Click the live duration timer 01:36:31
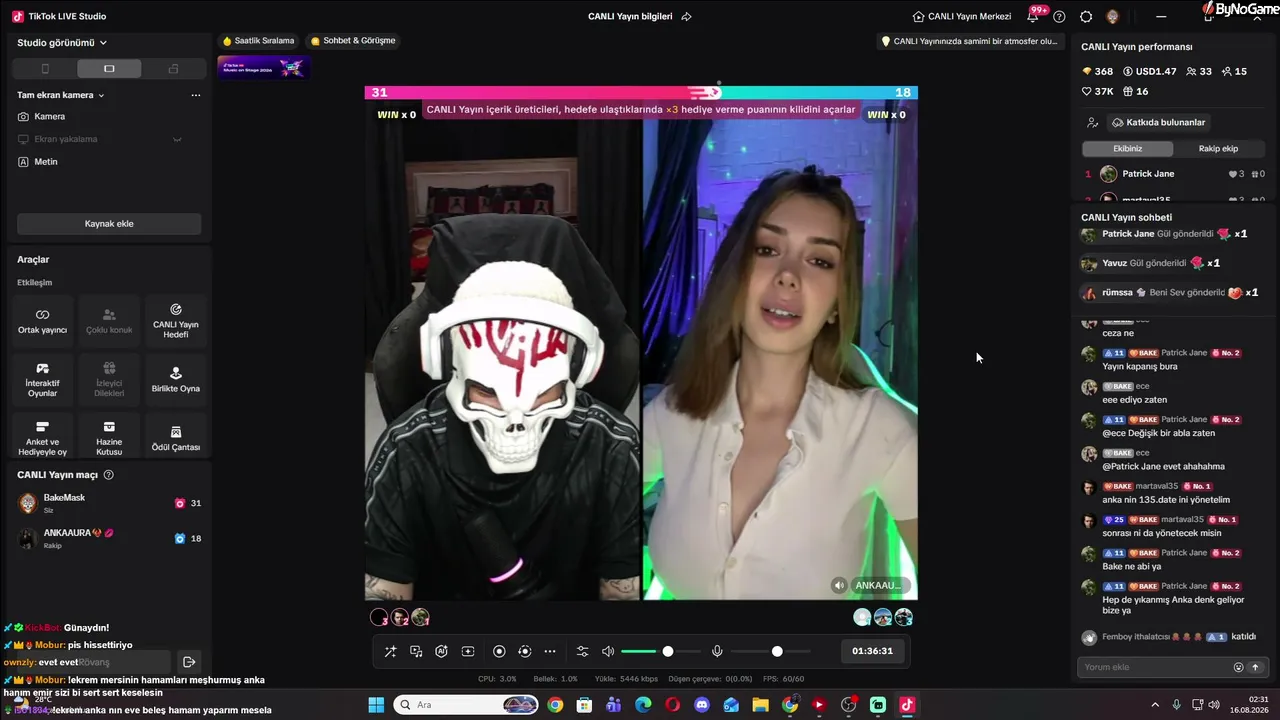This screenshot has width=1280, height=720. (x=873, y=651)
